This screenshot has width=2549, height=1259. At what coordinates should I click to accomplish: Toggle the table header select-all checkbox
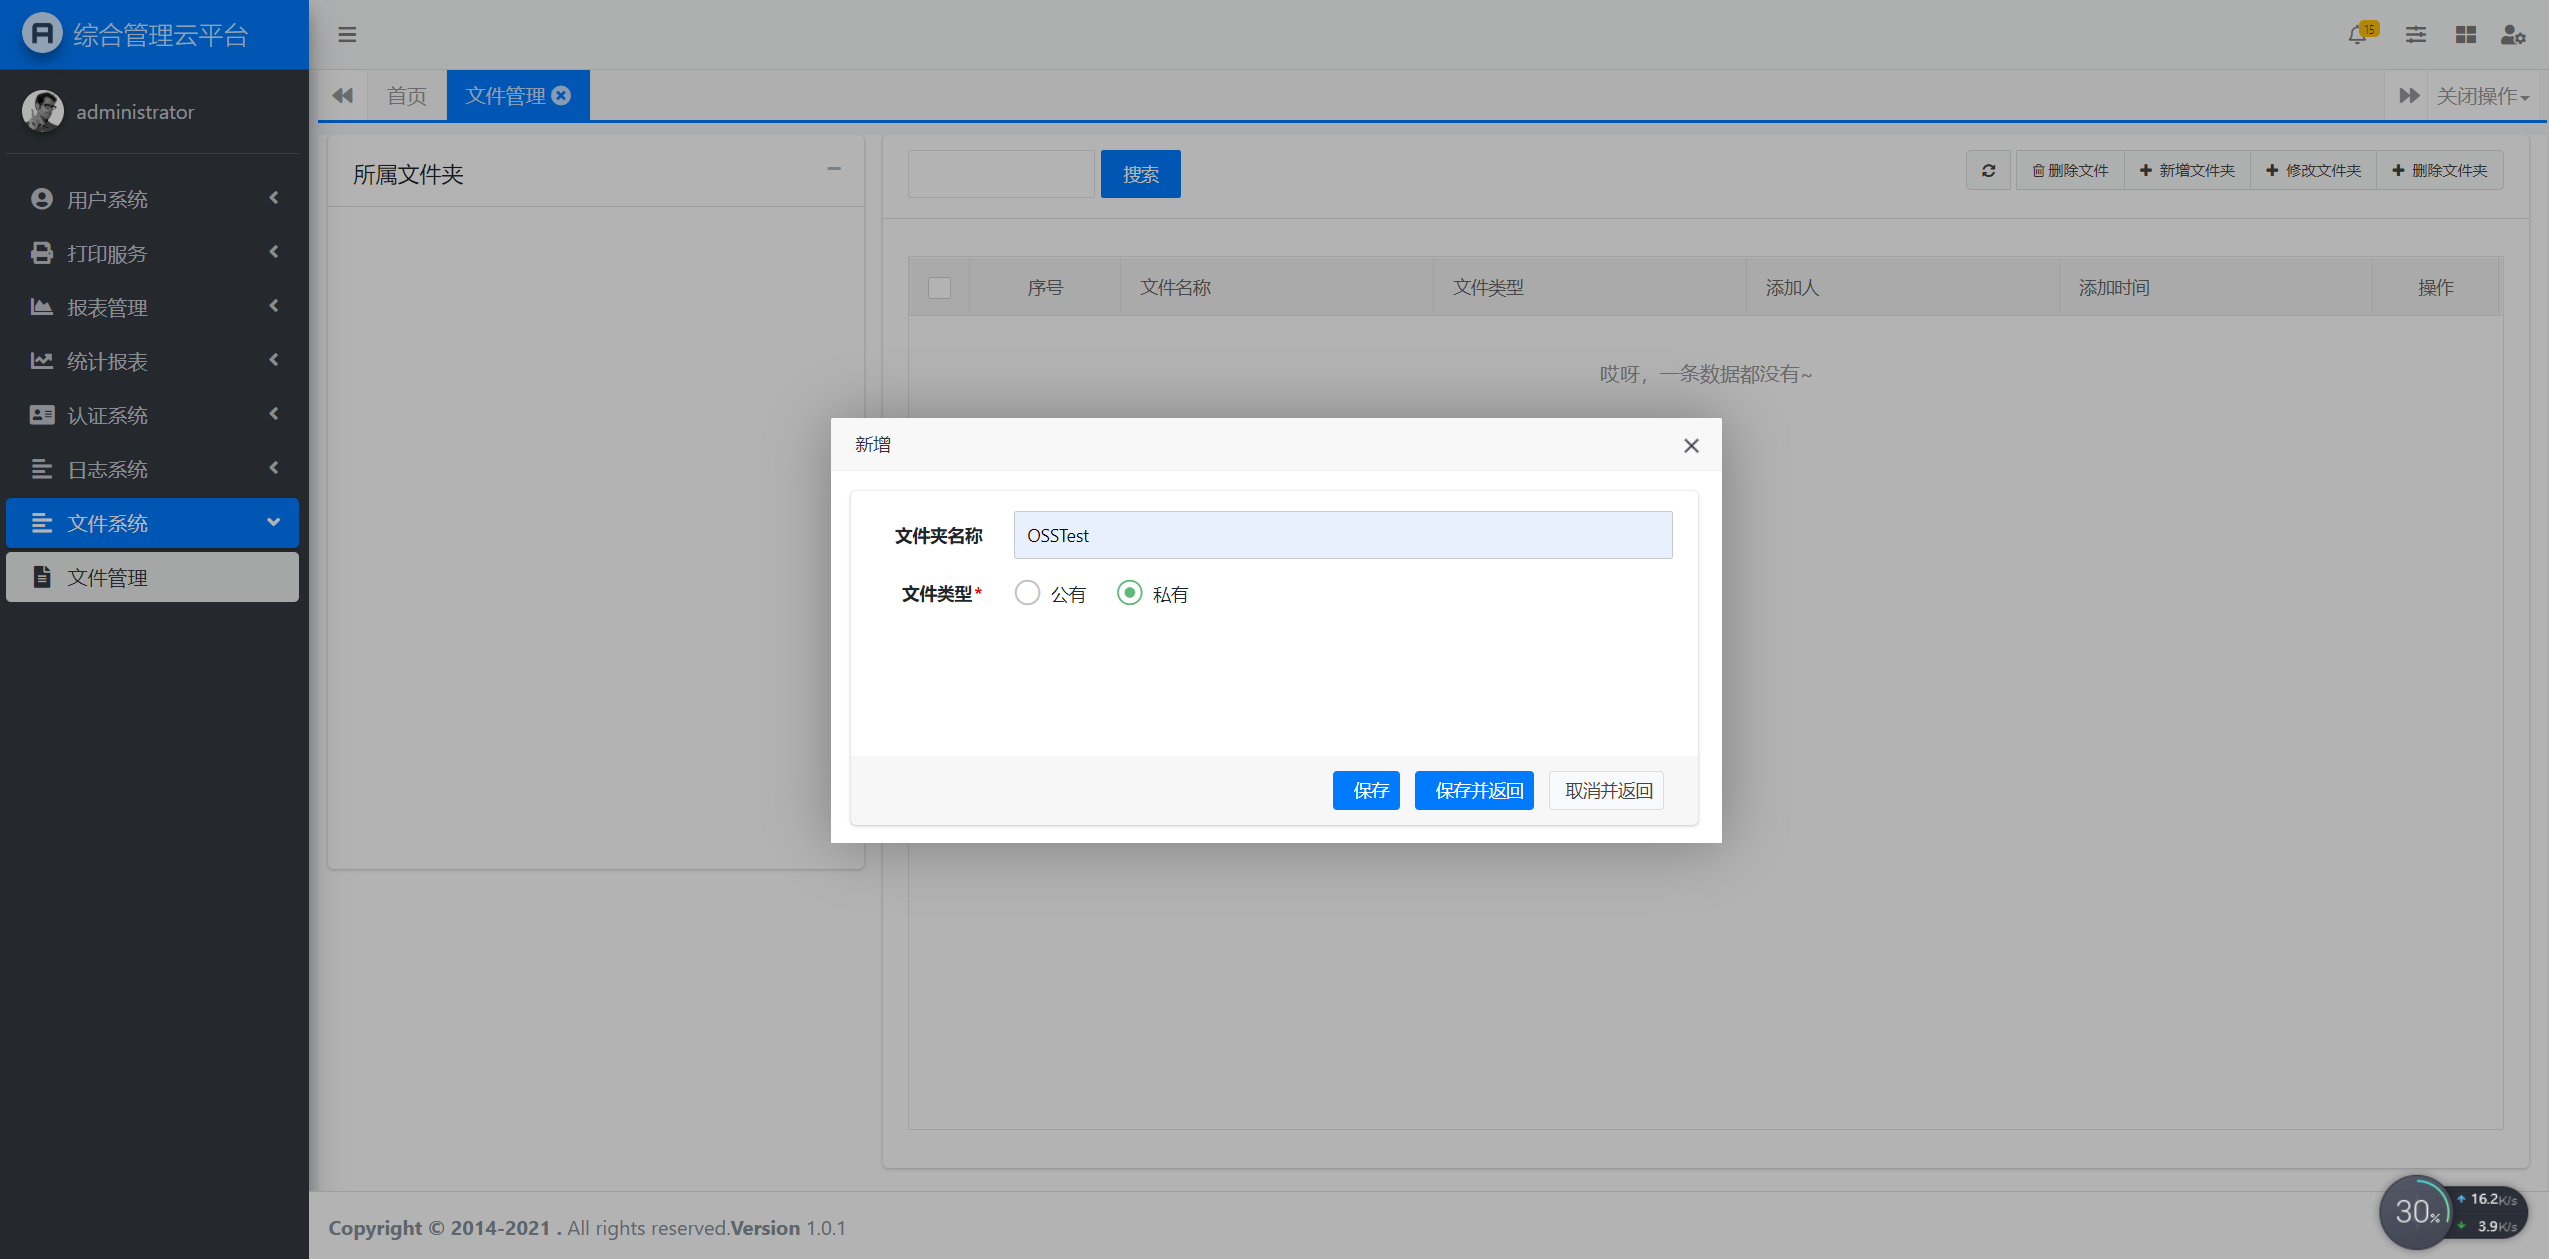939,288
